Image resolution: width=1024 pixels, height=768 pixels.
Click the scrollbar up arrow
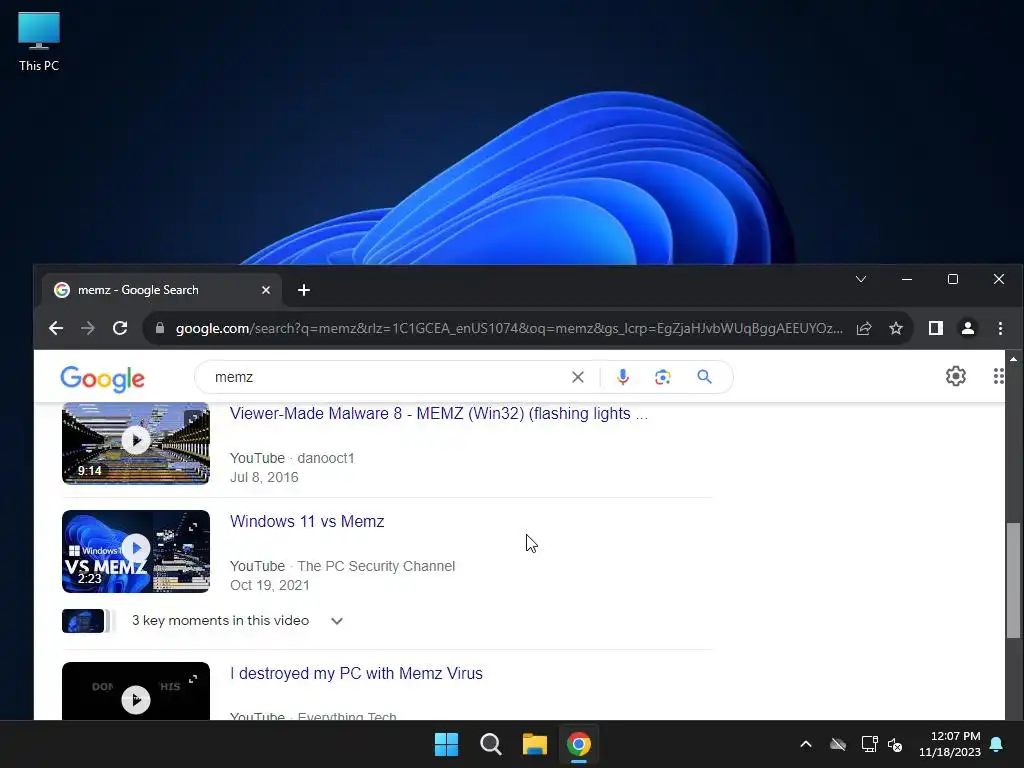(1013, 359)
